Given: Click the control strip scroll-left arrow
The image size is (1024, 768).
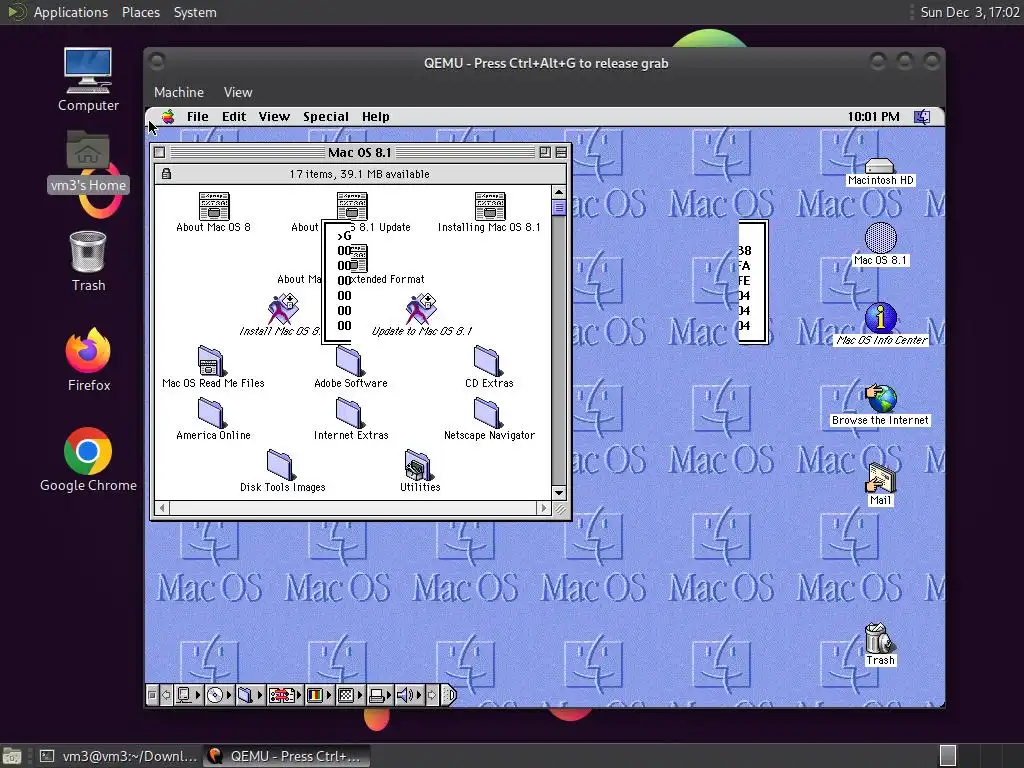Looking at the screenshot, I should pyautogui.click(x=166, y=696).
